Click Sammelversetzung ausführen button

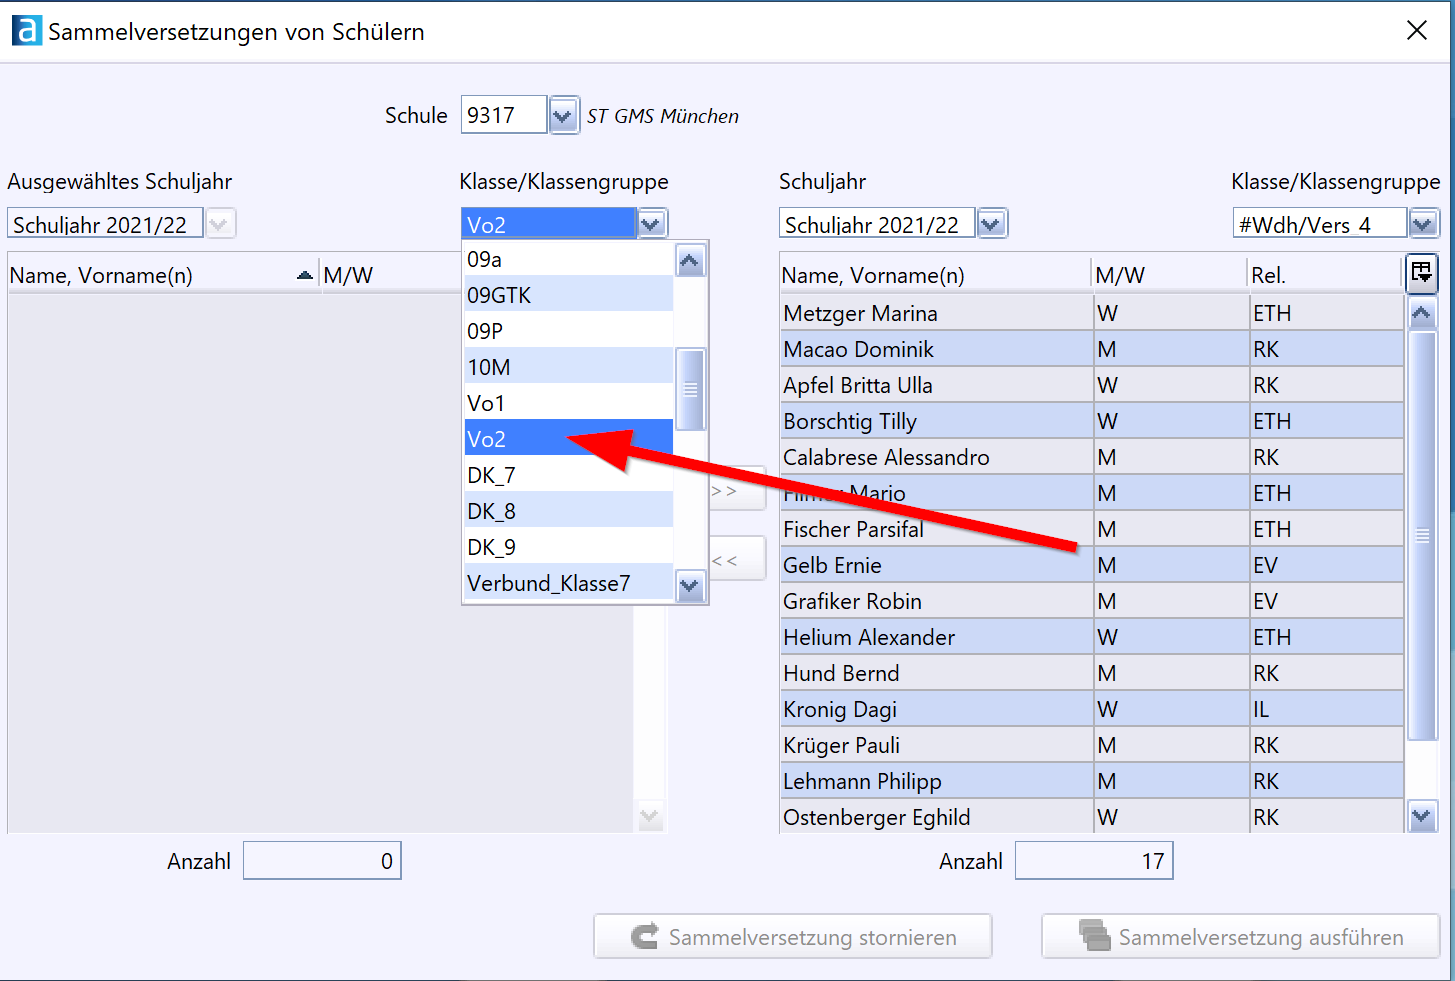click(1241, 937)
